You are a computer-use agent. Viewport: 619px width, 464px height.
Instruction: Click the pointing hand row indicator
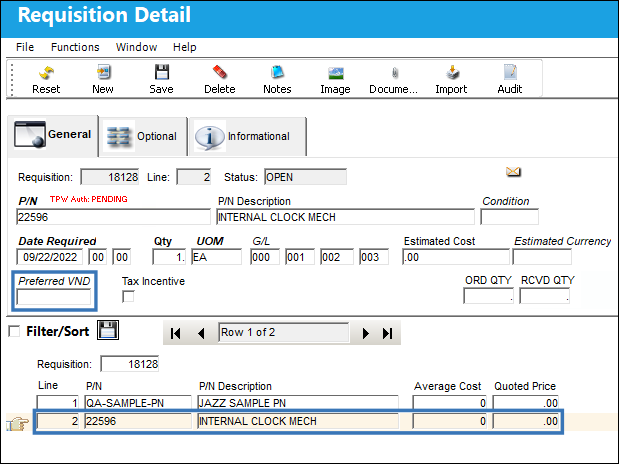(x=18, y=424)
